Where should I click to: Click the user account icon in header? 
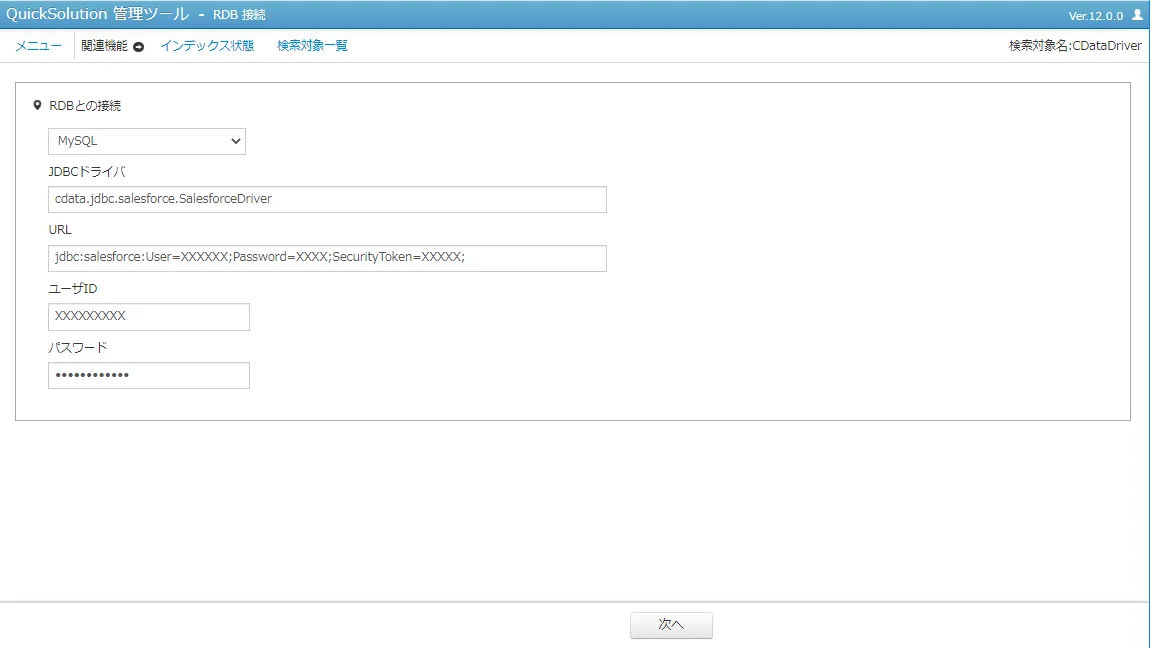tap(1136, 15)
